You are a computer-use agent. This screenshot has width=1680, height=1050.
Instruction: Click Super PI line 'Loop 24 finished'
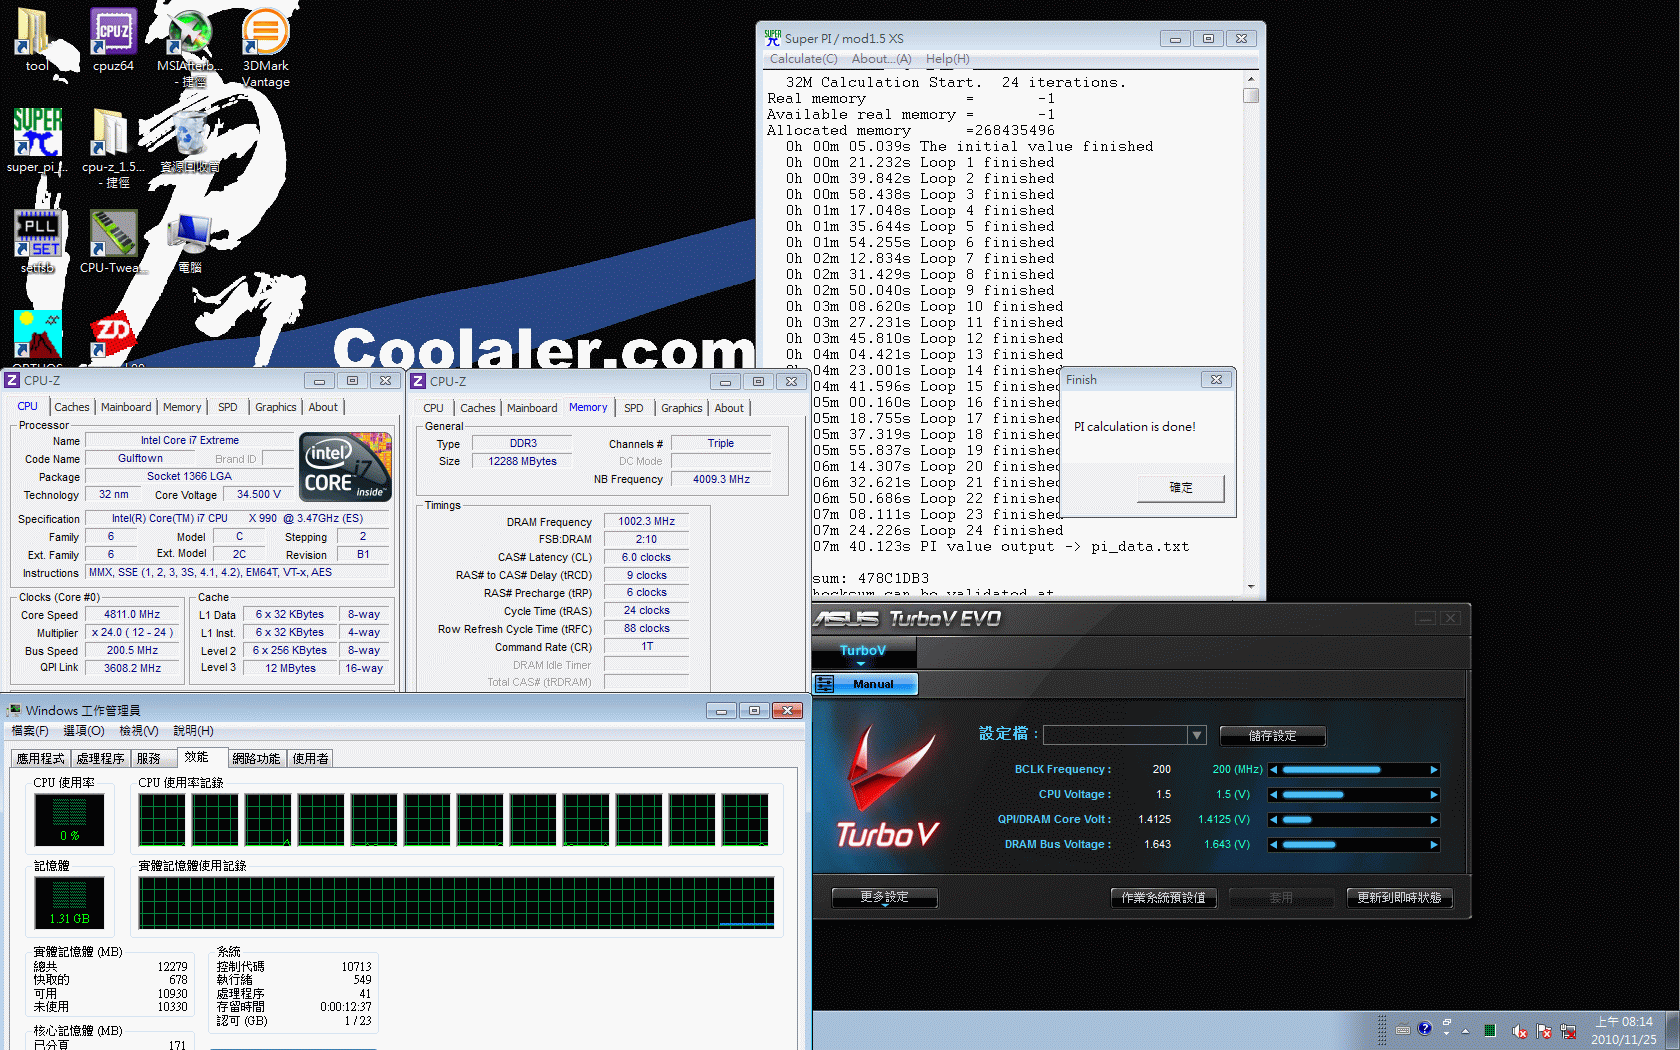pyautogui.click(x=938, y=531)
